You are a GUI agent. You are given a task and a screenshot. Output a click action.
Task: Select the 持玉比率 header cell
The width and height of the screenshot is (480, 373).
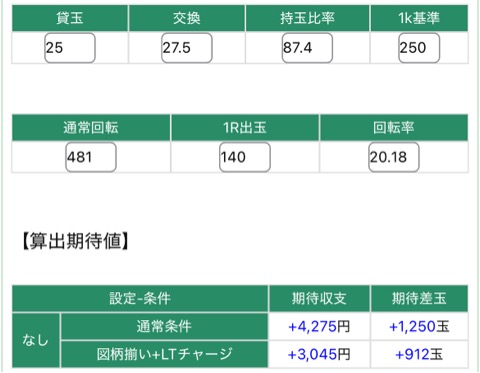pyautogui.click(x=307, y=18)
